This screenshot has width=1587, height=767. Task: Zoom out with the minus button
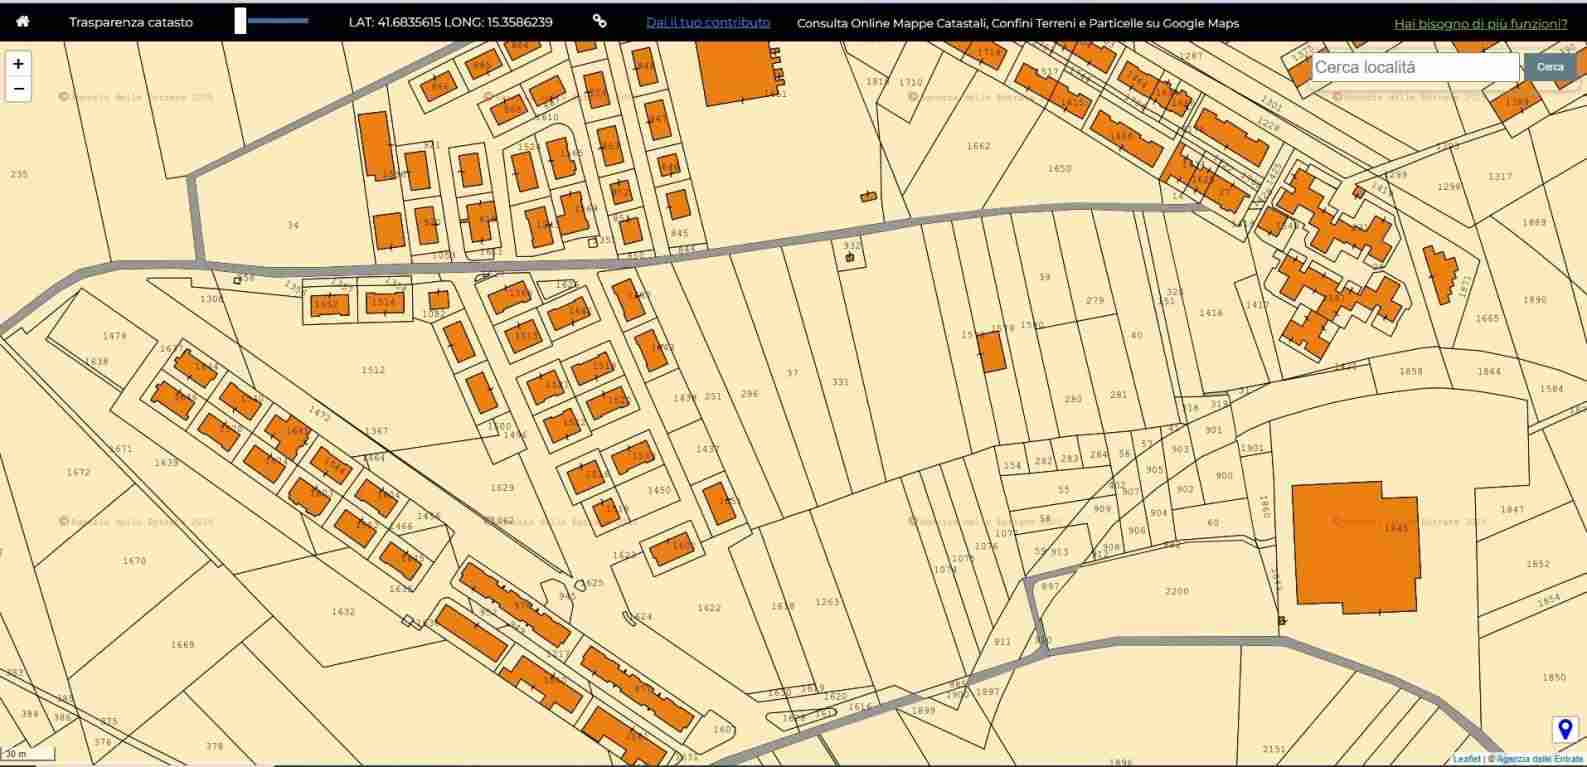tap(18, 89)
